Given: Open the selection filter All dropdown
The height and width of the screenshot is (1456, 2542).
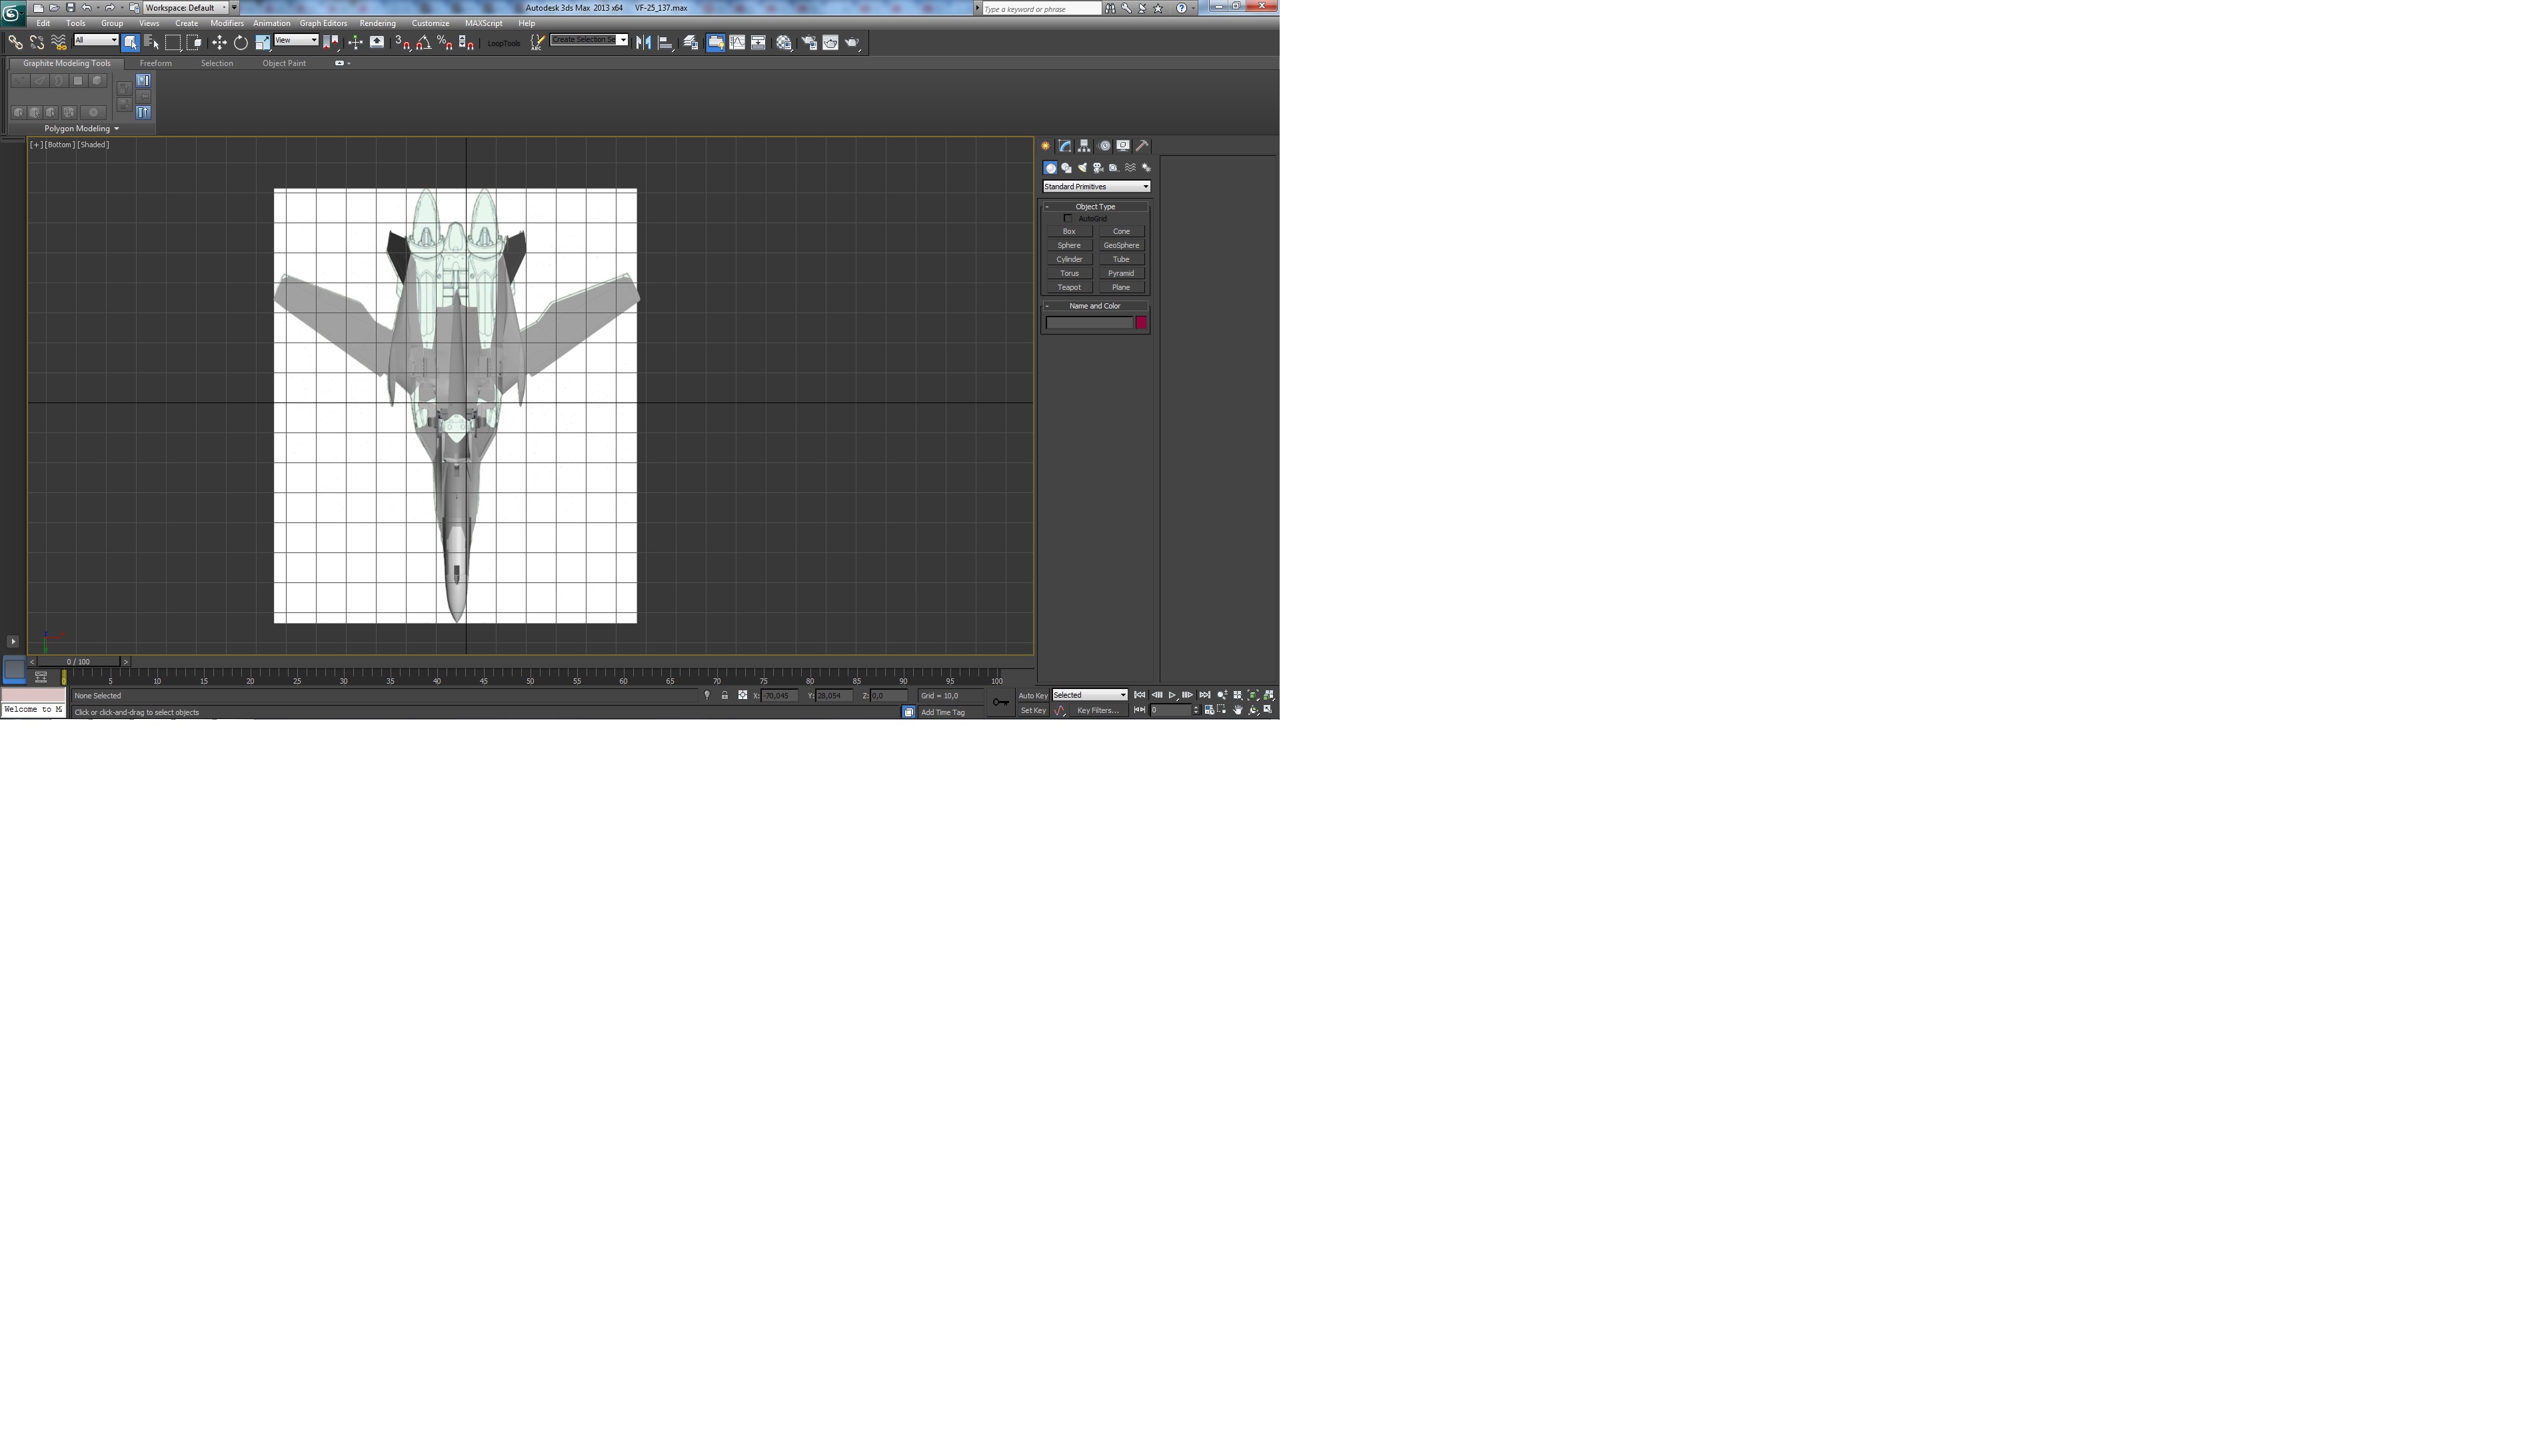Looking at the screenshot, I should 96,40.
